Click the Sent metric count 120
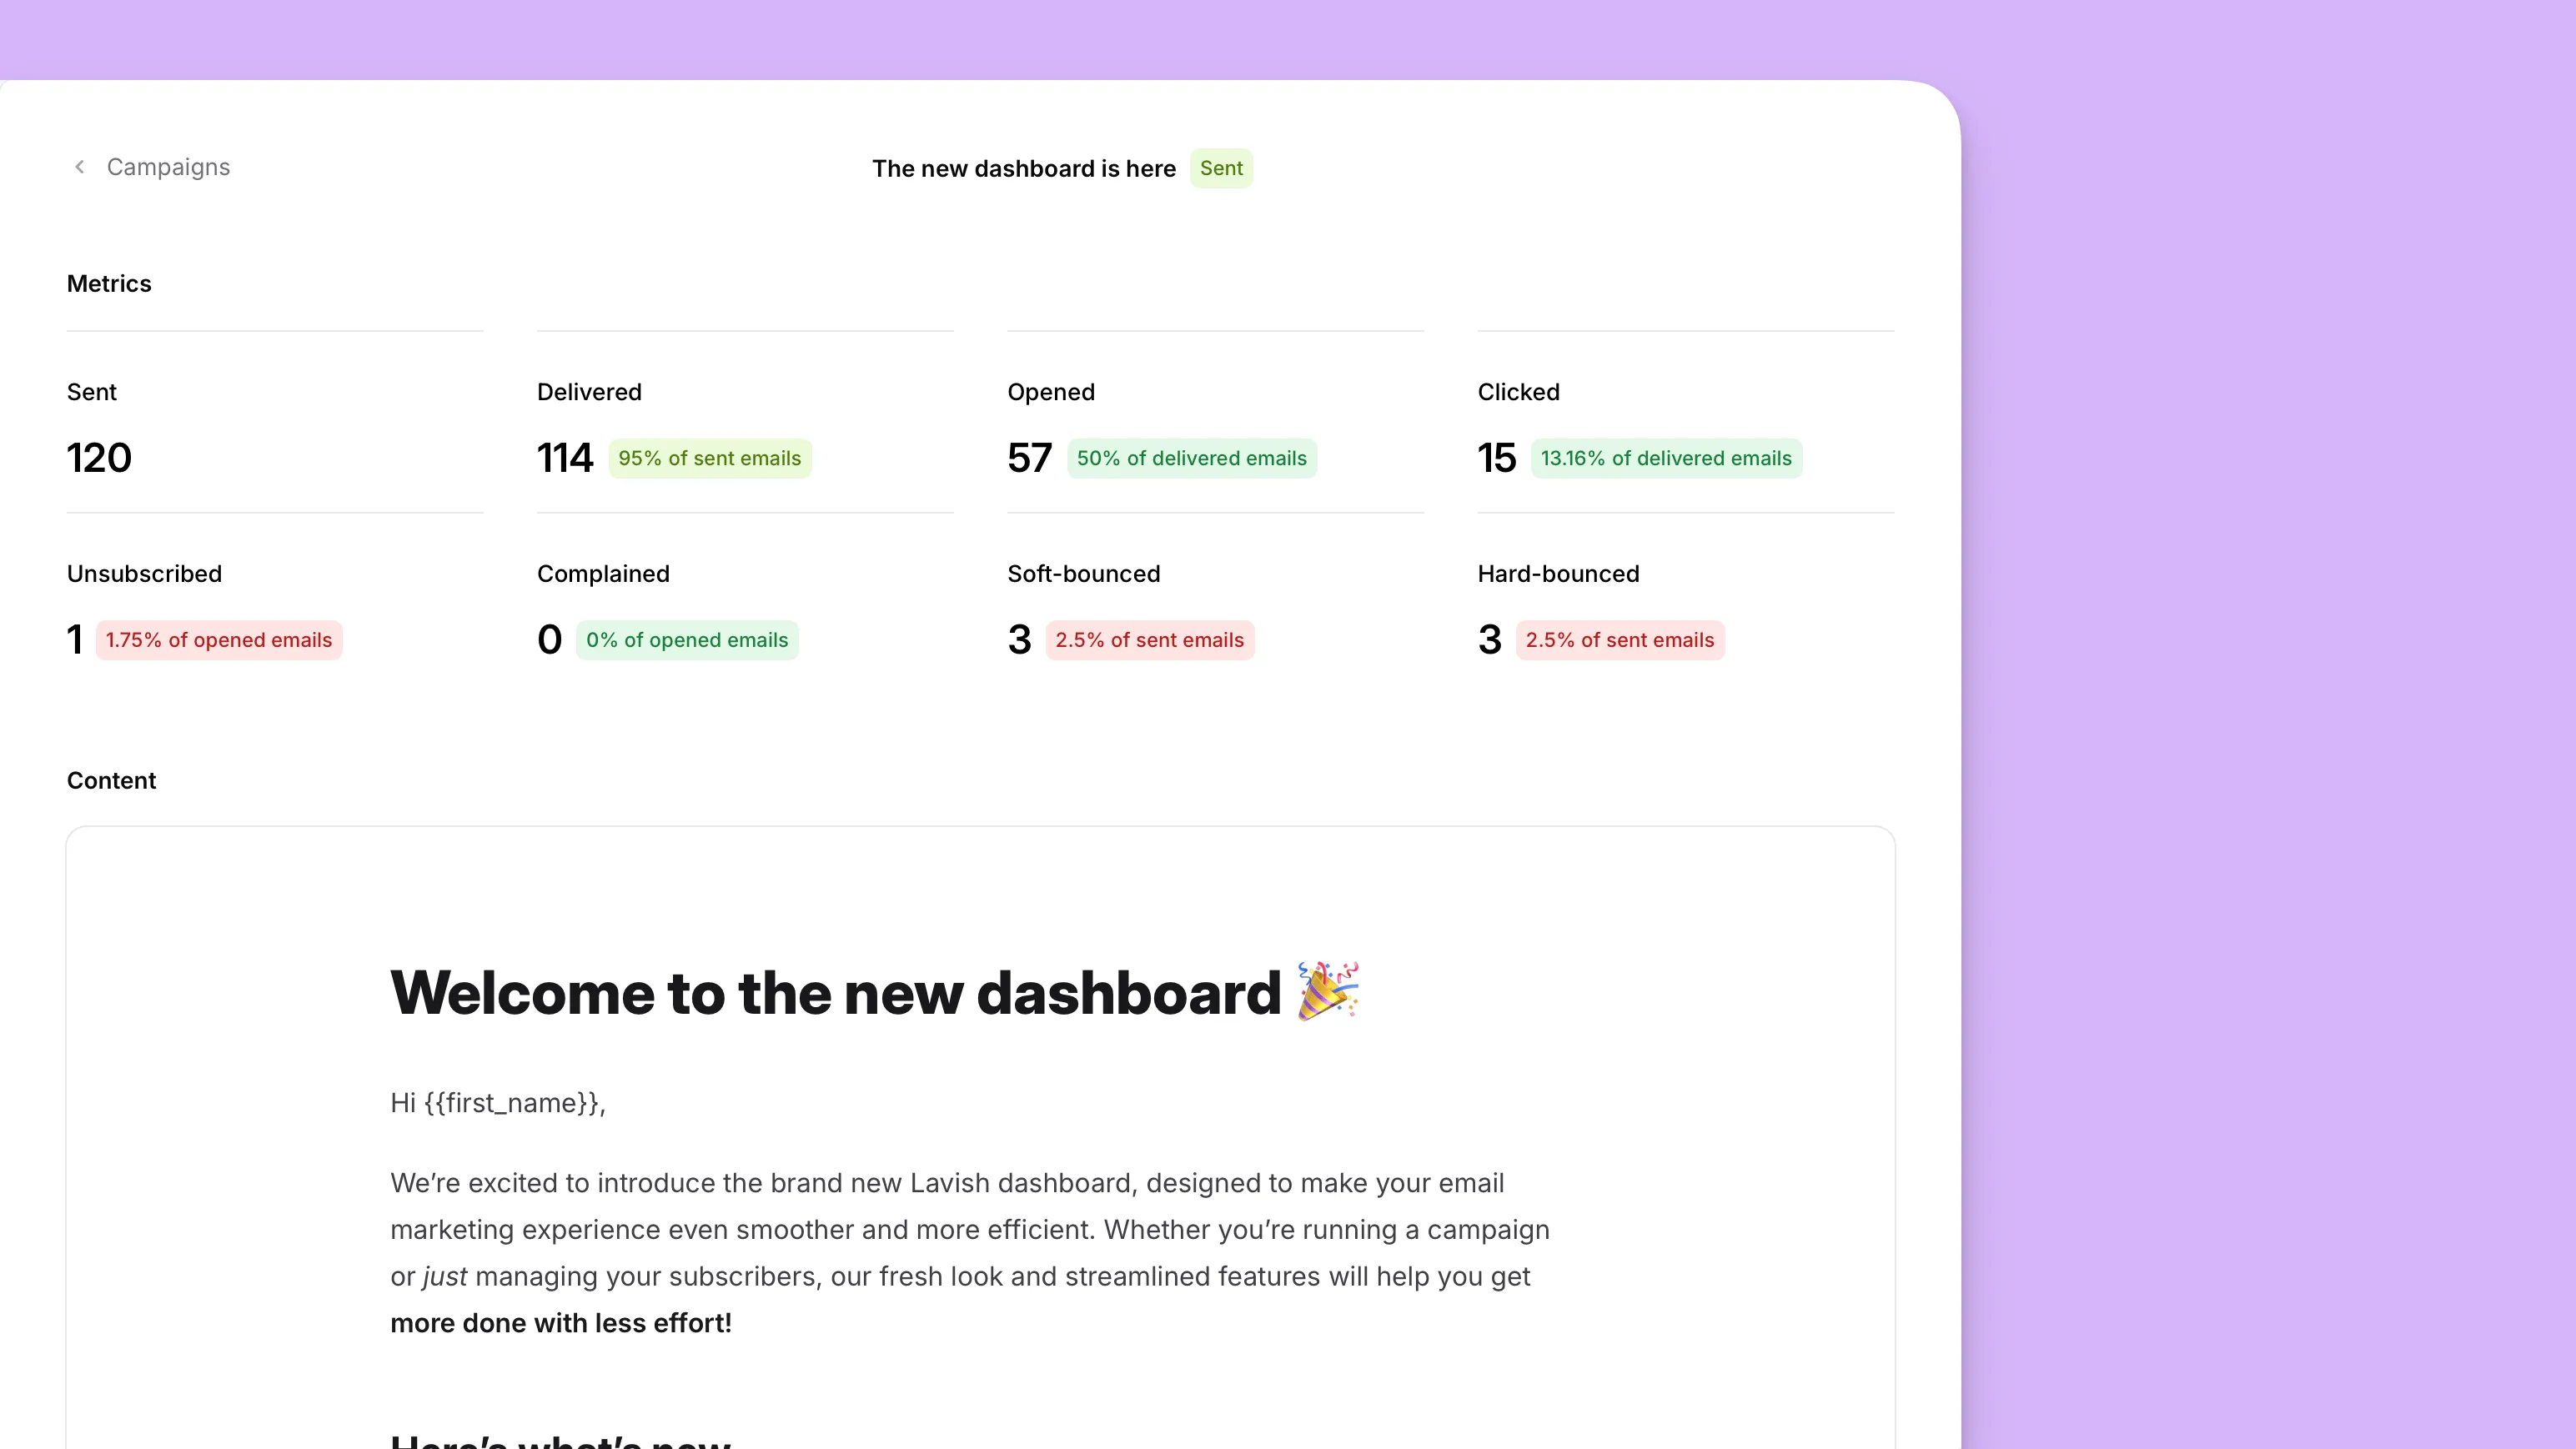 [99, 459]
